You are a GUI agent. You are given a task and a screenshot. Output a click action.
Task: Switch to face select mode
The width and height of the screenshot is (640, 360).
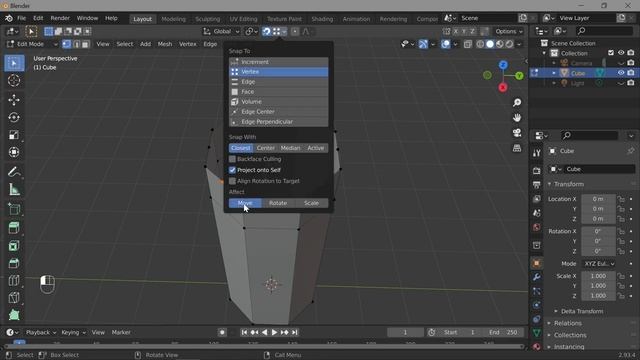[85, 44]
